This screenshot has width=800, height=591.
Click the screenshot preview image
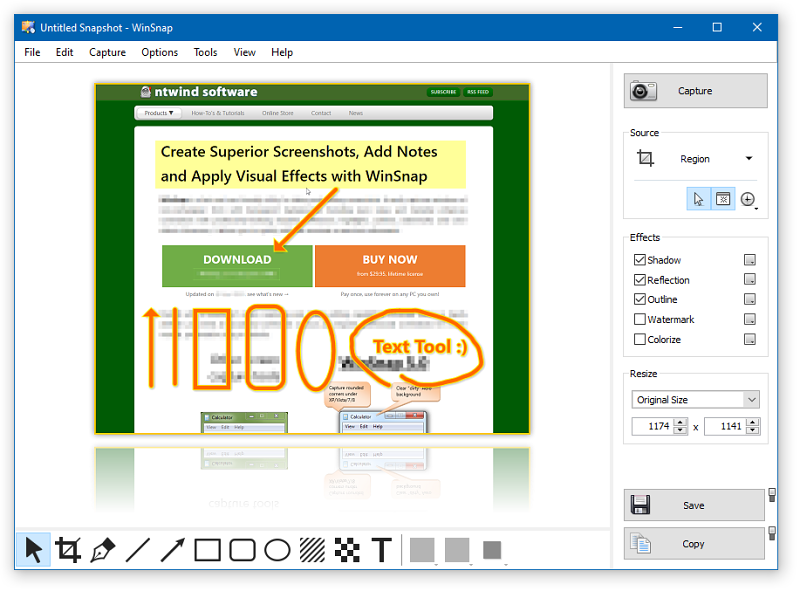tap(312, 259)
